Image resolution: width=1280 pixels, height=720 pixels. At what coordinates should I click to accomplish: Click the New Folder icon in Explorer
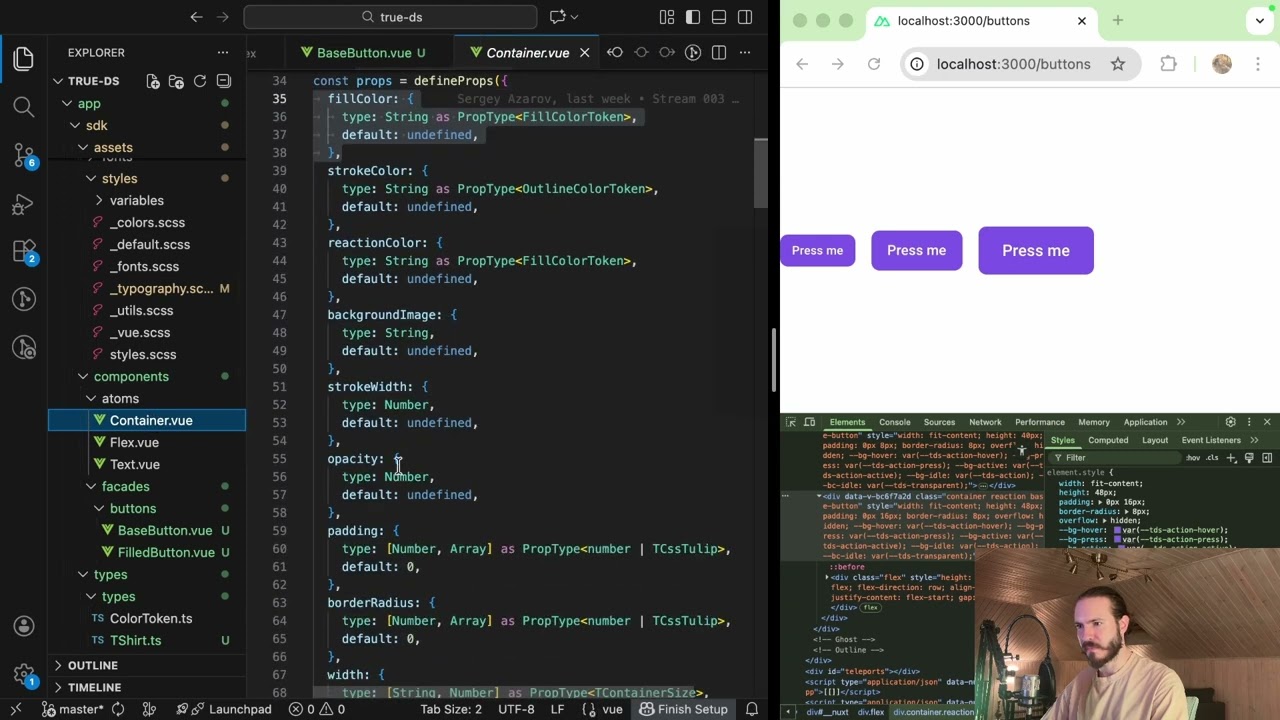176,81
